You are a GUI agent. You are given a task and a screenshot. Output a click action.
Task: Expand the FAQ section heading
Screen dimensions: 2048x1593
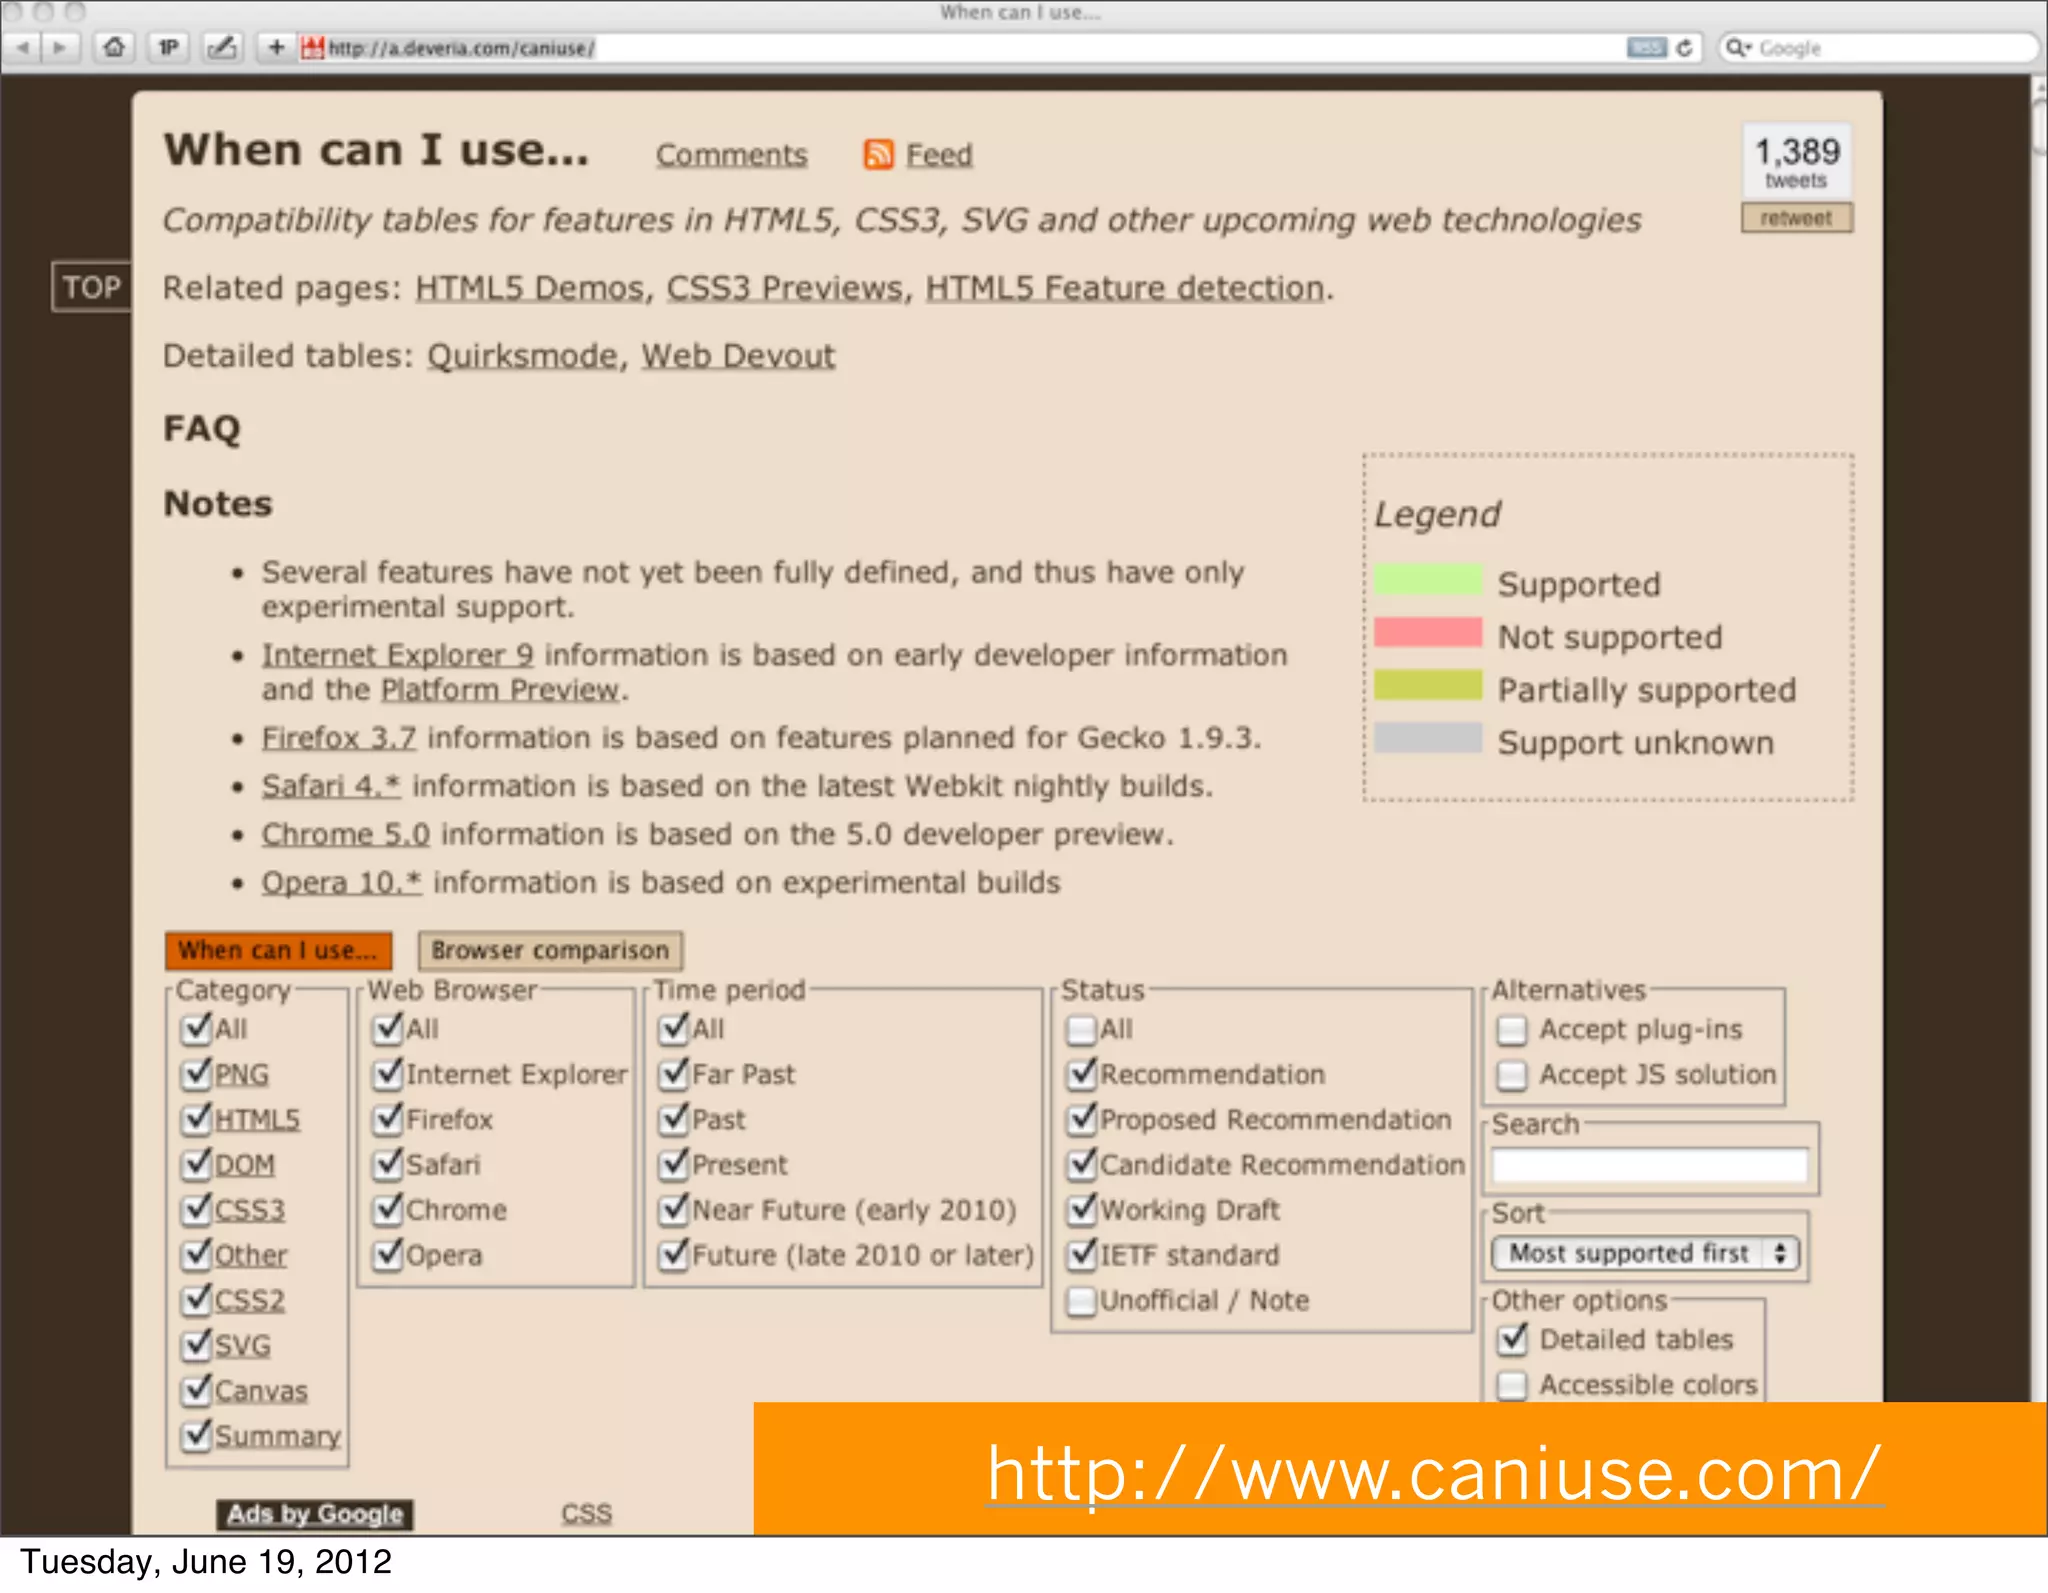[x=202, y=428]
